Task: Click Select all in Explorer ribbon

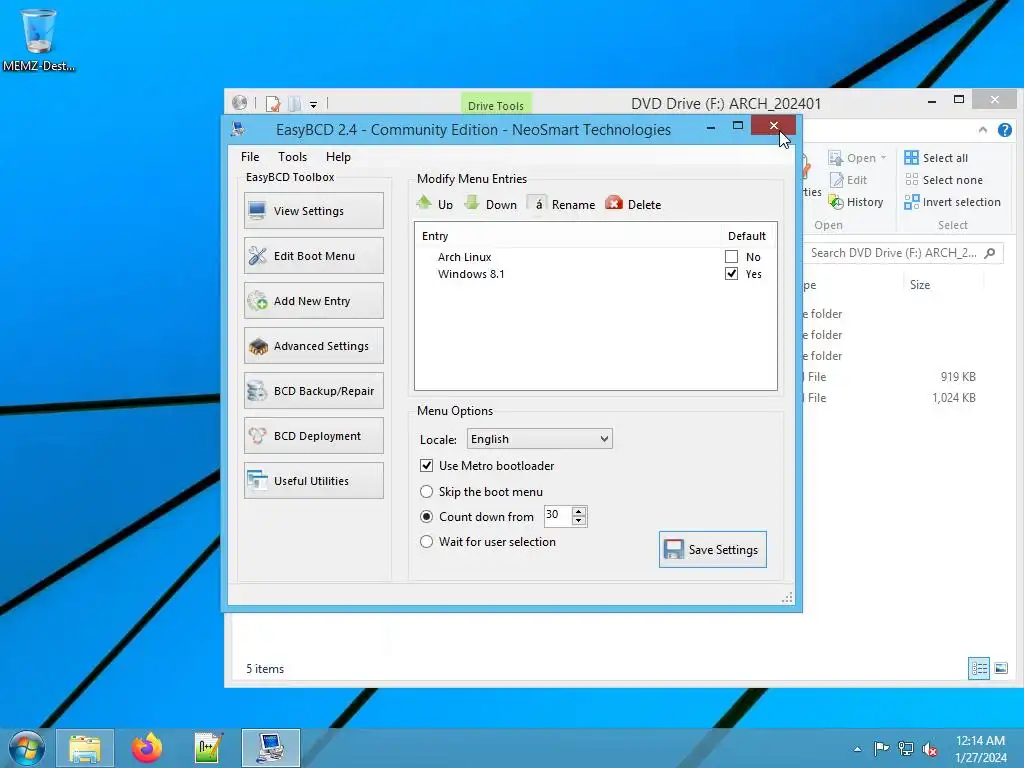Action: [936, 157]
